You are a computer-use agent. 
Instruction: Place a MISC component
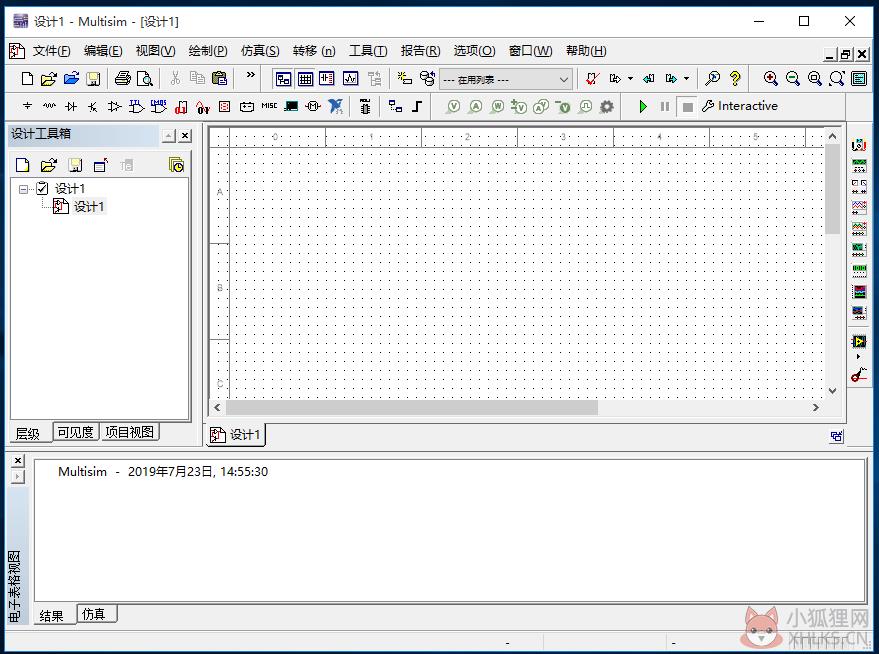click(269, 106)
